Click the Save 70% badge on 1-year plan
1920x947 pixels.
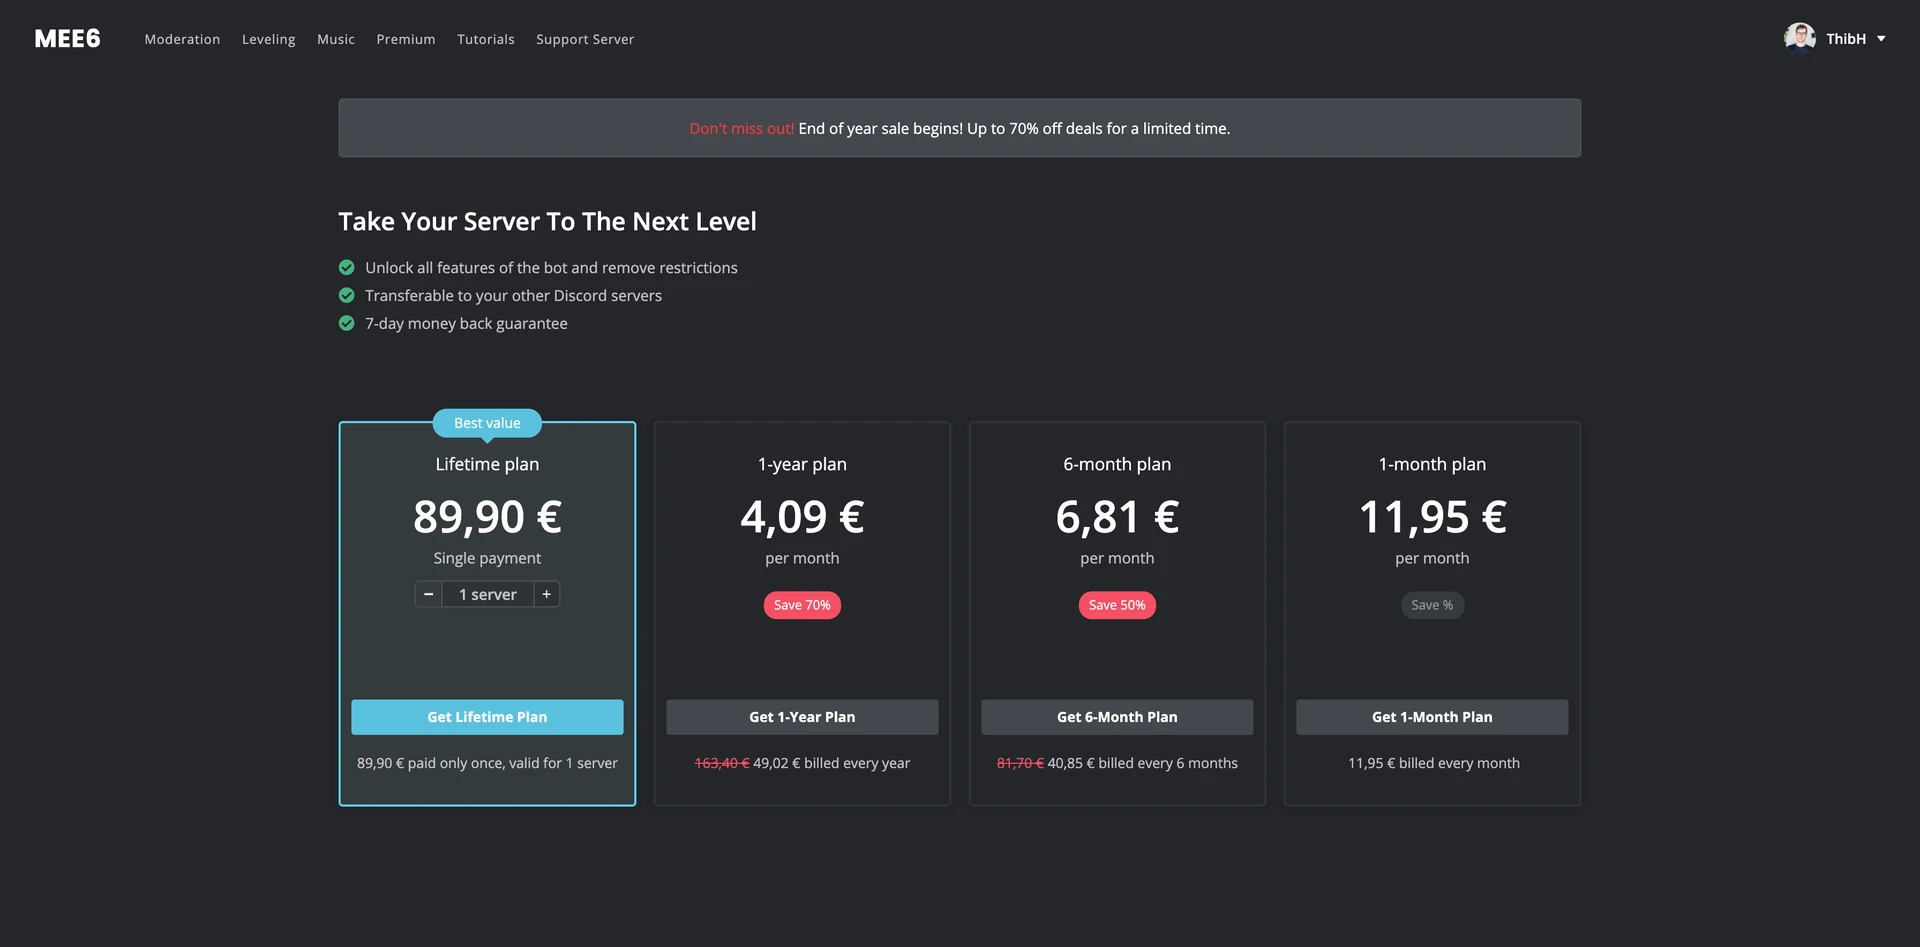pos(801,605)
